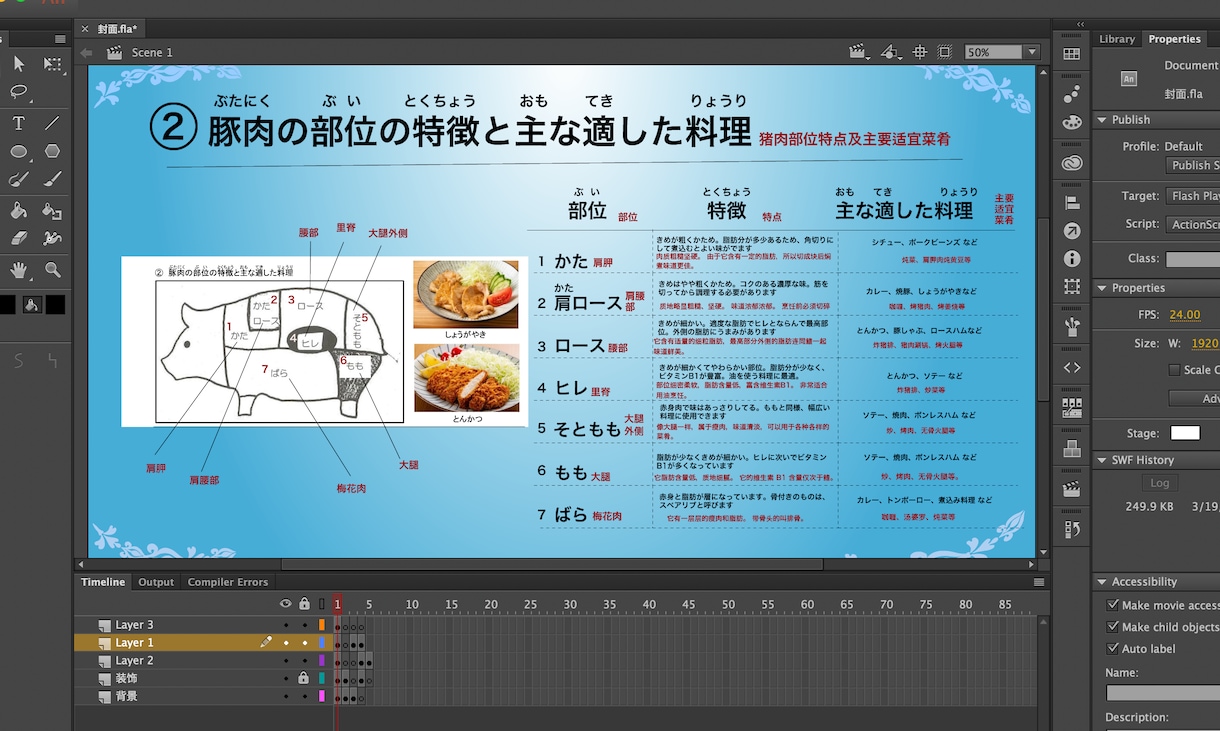This screenshot has height=731, width=1220.
Task: Select the PolyStar hexagon tool
Action: [x=53, y=151]
